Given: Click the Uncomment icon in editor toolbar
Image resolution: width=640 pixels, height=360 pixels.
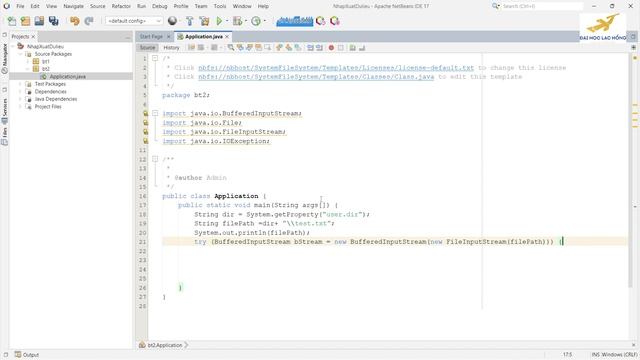Looking at the screenshot, I should tap(362, 48).
